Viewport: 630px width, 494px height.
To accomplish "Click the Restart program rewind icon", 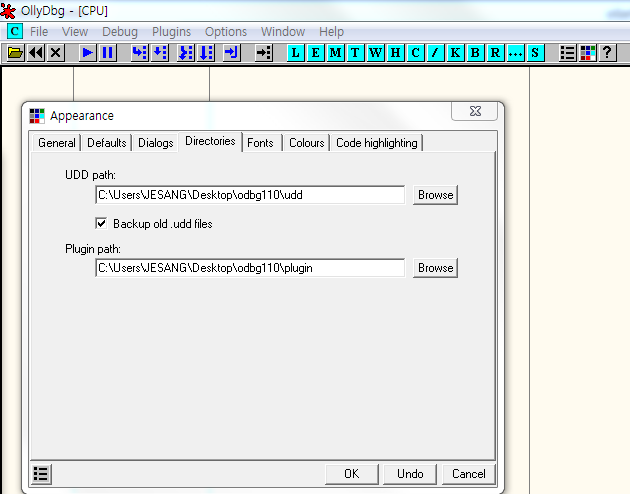I will point(36,53).
